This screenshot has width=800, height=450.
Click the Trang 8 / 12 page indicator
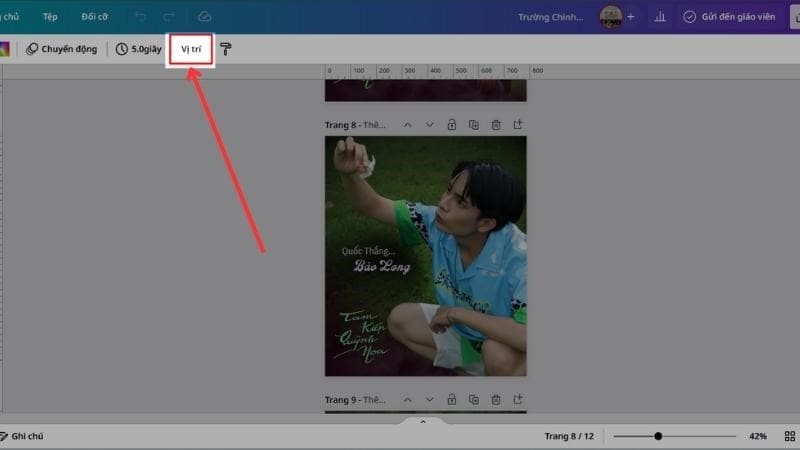(x=569, y=436)
